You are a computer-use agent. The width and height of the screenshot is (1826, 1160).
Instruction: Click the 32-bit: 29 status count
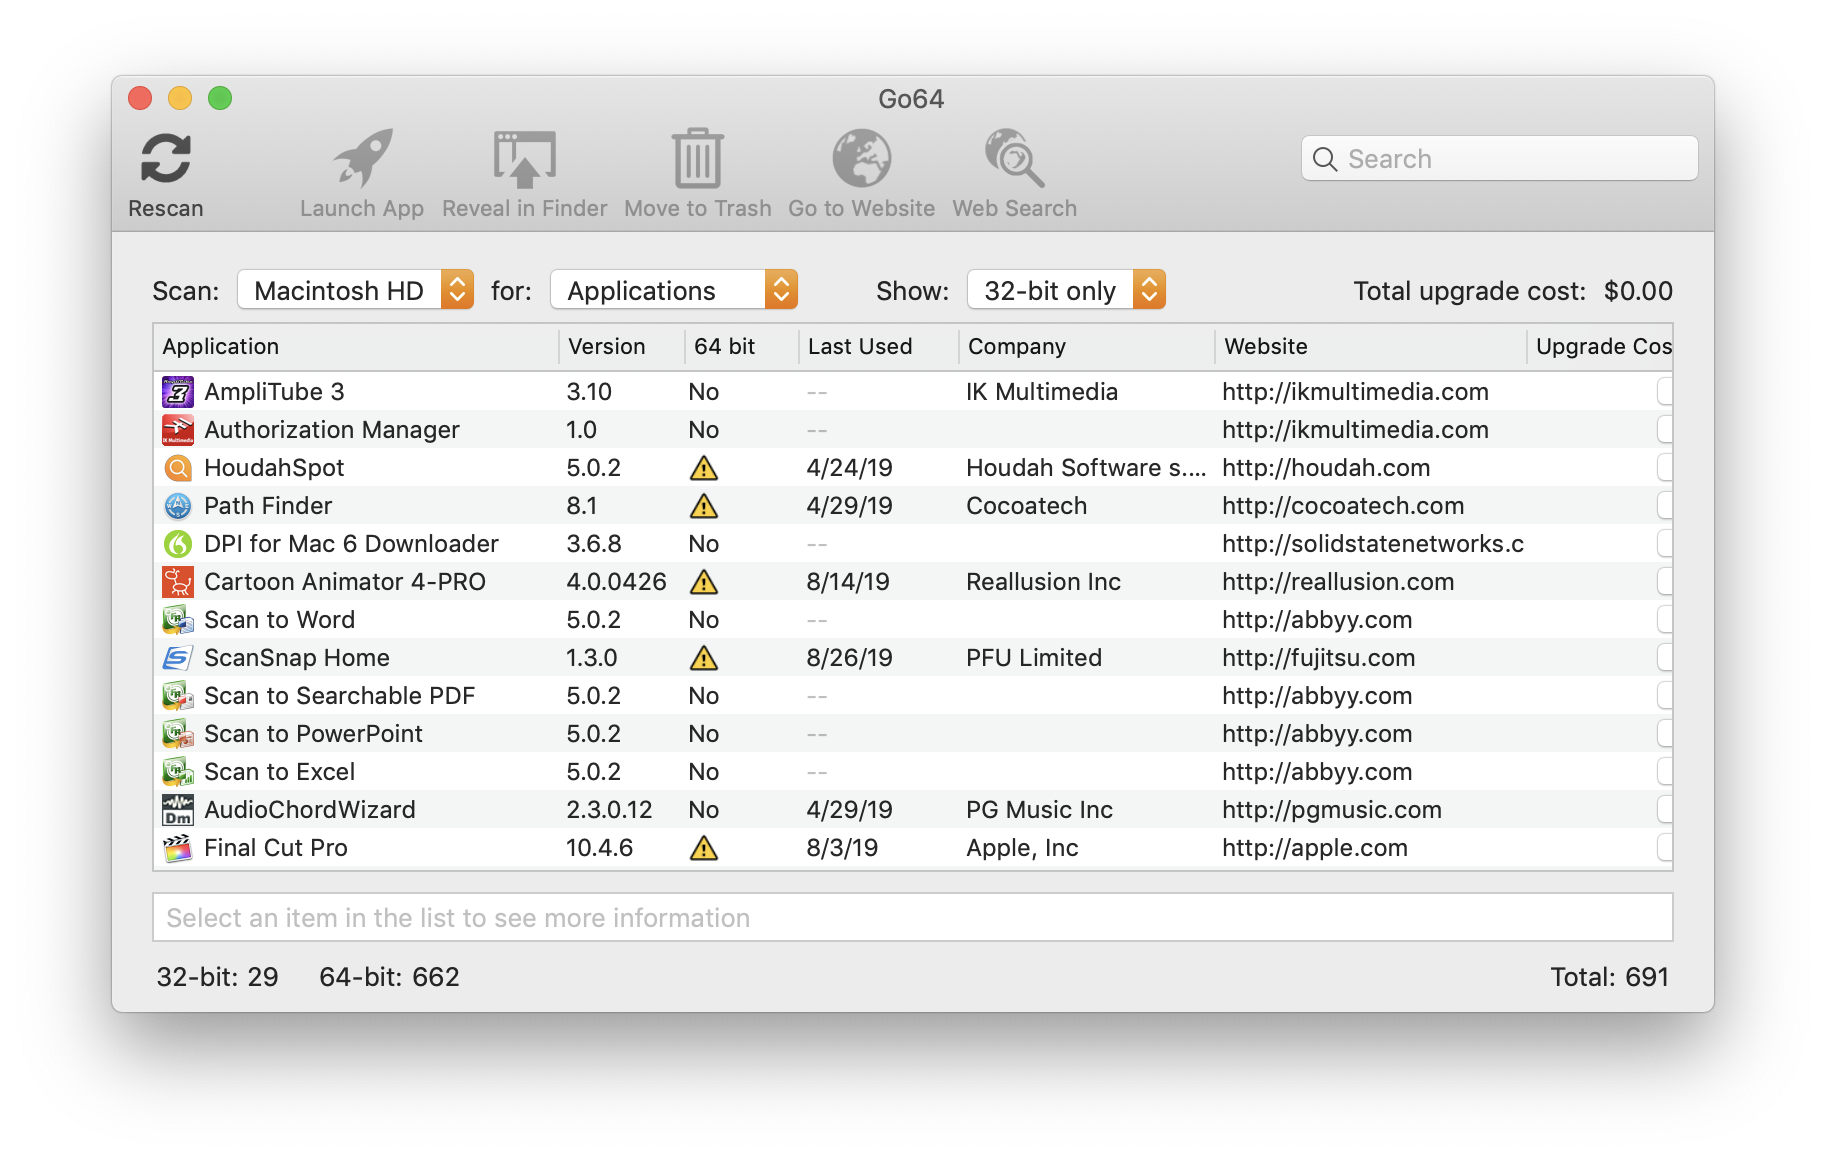(217, 977)
